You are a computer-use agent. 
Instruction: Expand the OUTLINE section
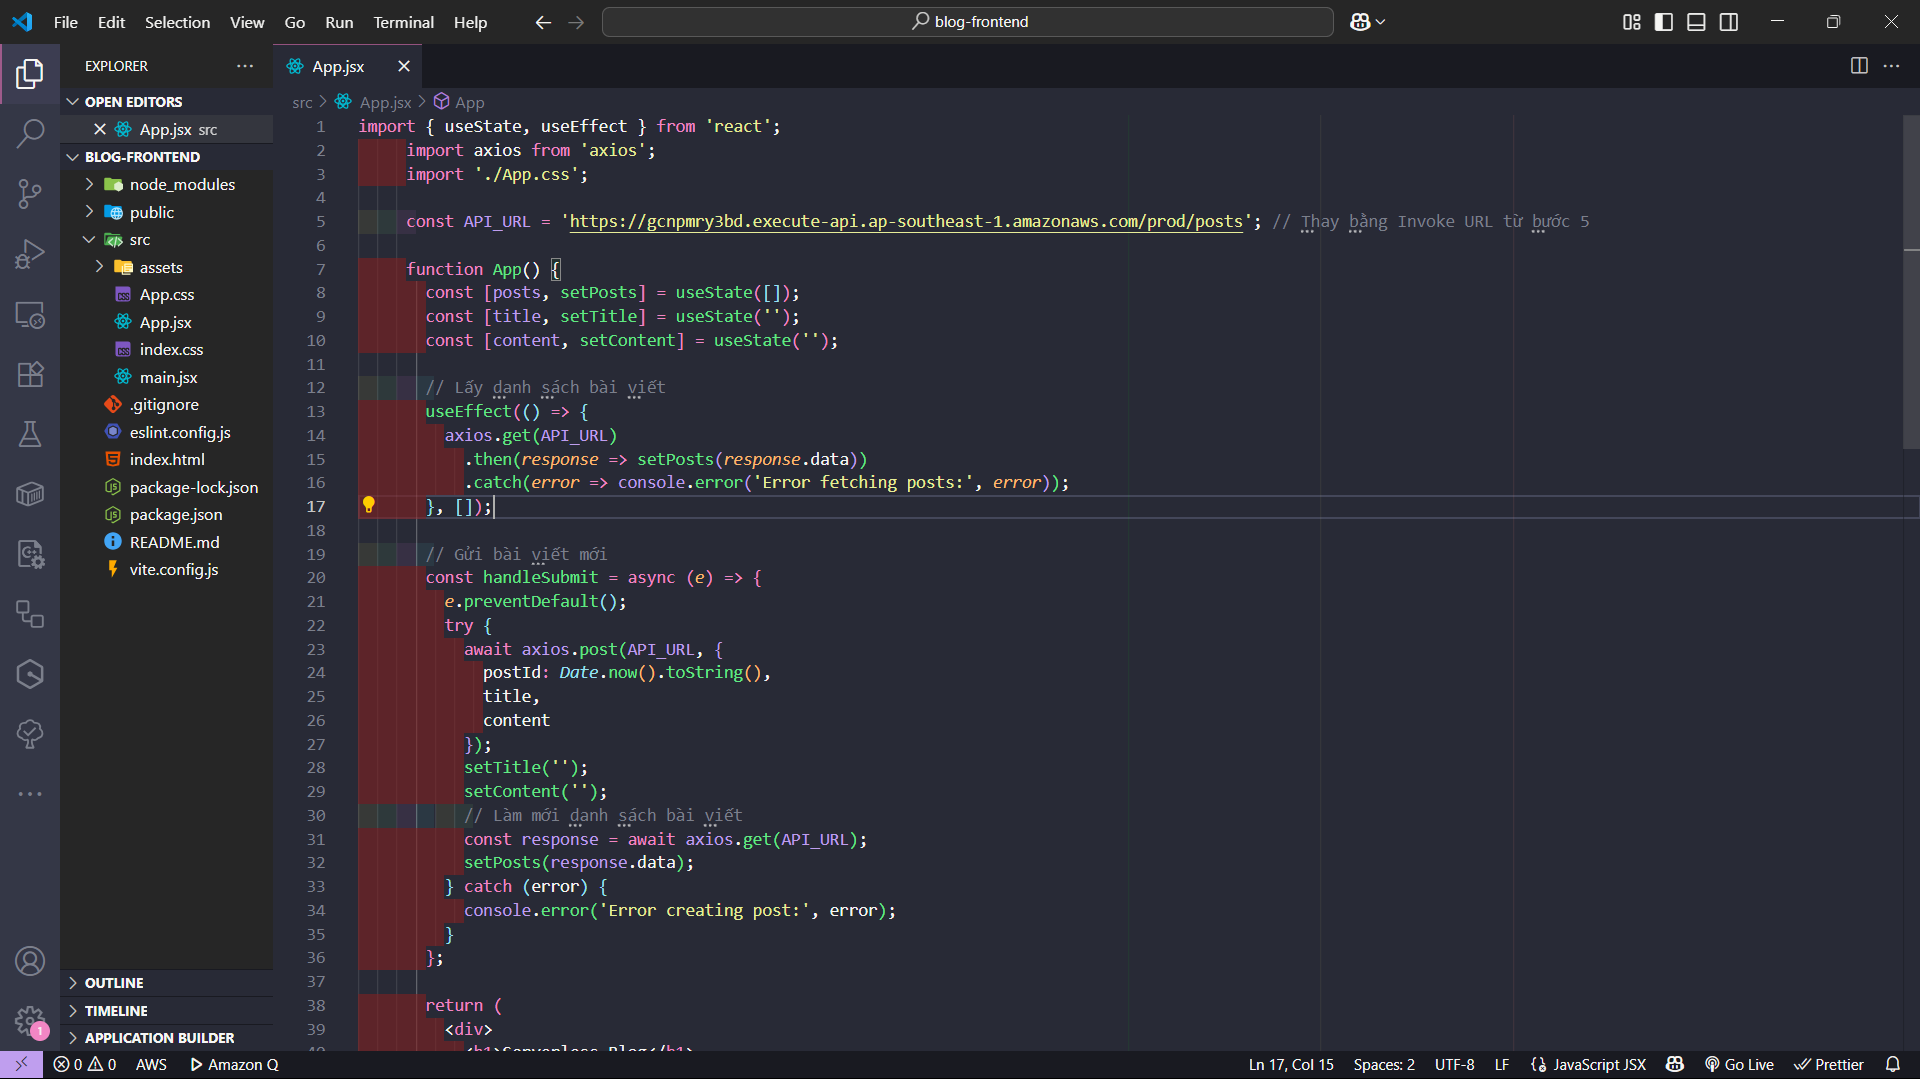(x=114, y=983)
